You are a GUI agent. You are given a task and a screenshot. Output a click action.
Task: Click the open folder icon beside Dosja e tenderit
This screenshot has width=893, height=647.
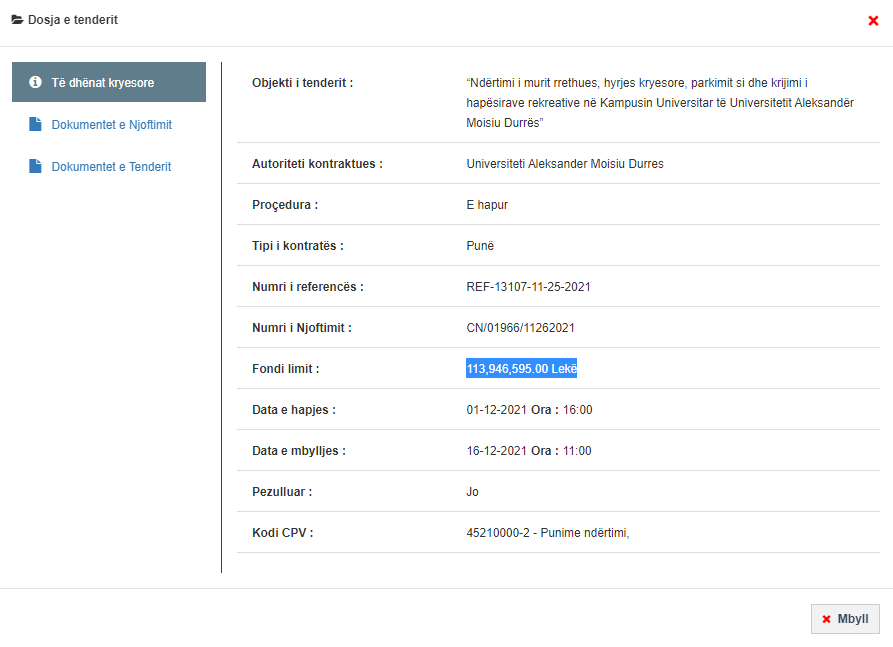click(x=17, y=20)
